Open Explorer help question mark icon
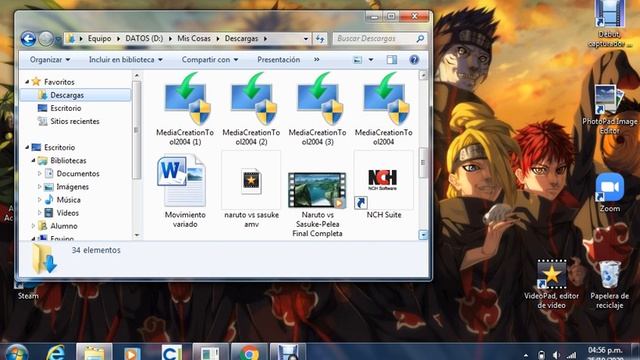This screenshot has height=360, width=640. point(414,60)
